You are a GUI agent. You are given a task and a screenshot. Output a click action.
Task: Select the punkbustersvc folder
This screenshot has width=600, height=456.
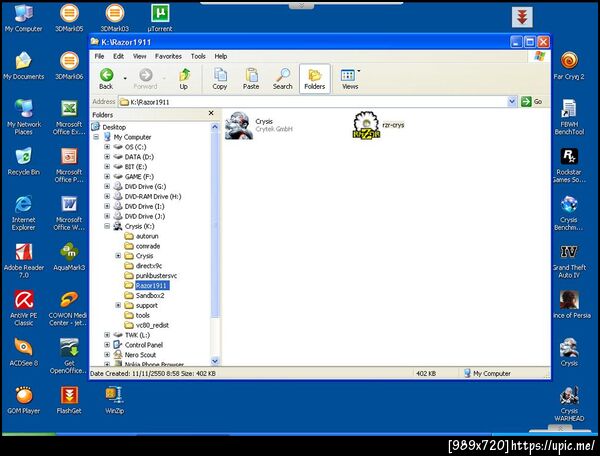(x=156, y=276)
